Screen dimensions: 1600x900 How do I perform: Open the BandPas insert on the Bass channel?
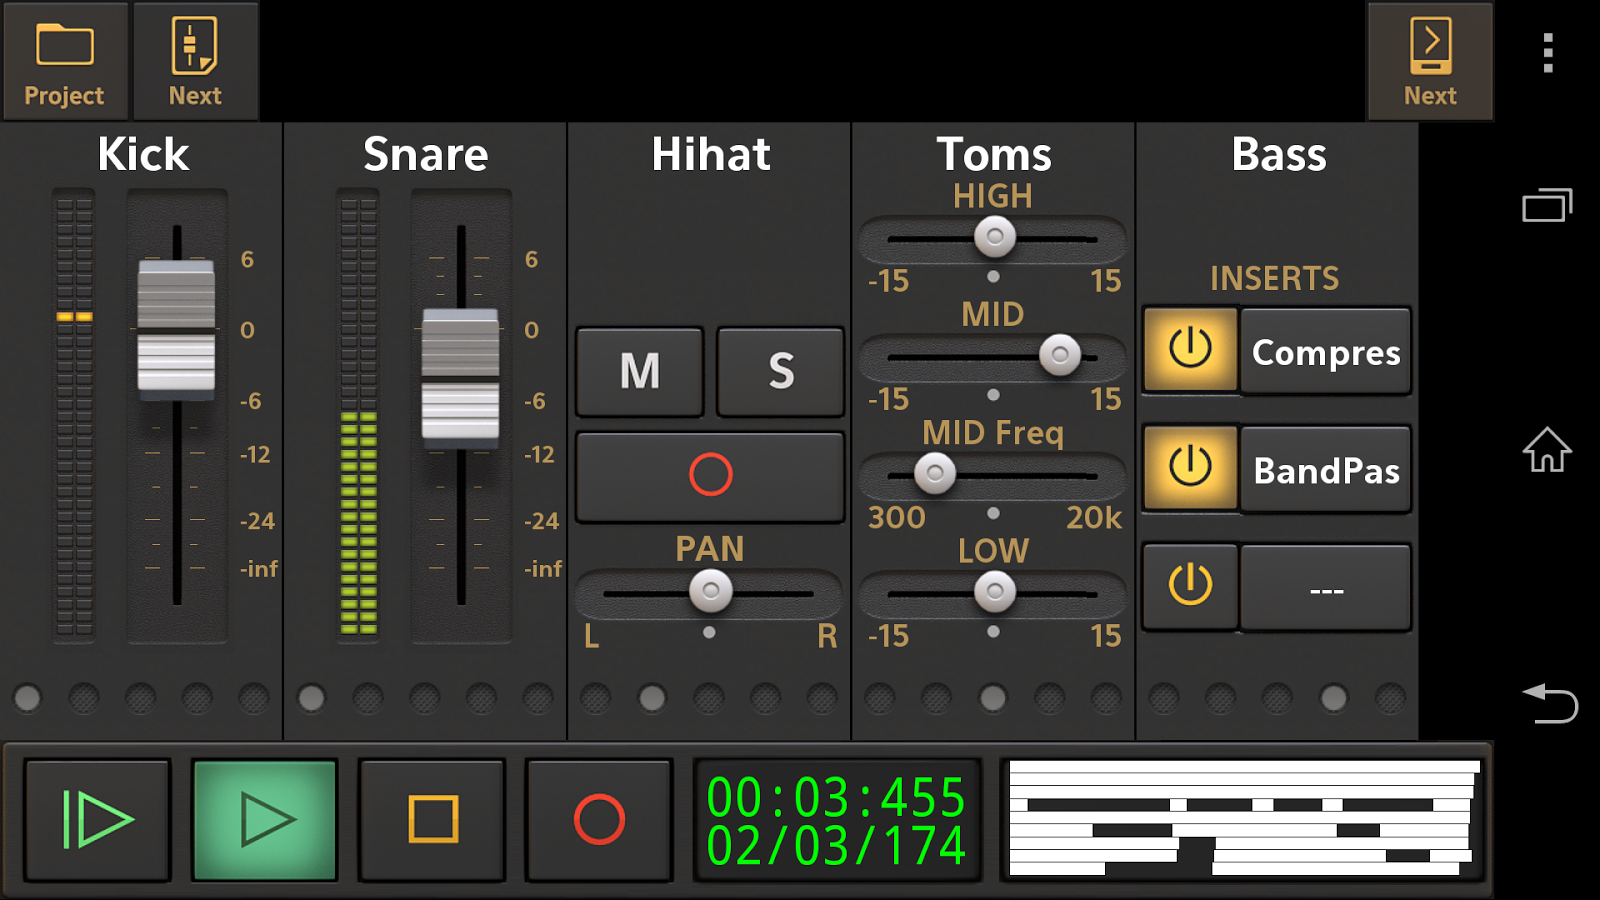tap(1325, 470)
